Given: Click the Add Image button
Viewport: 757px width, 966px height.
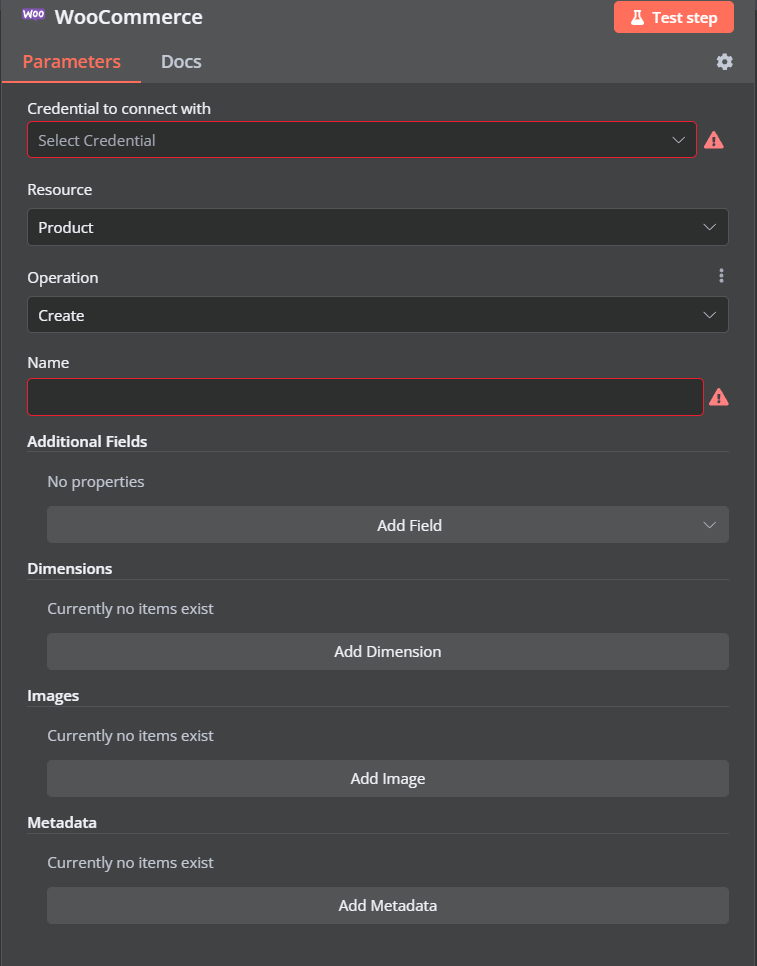Looking at the screenshot, I should pyautogui.click(x=388, y=779).
